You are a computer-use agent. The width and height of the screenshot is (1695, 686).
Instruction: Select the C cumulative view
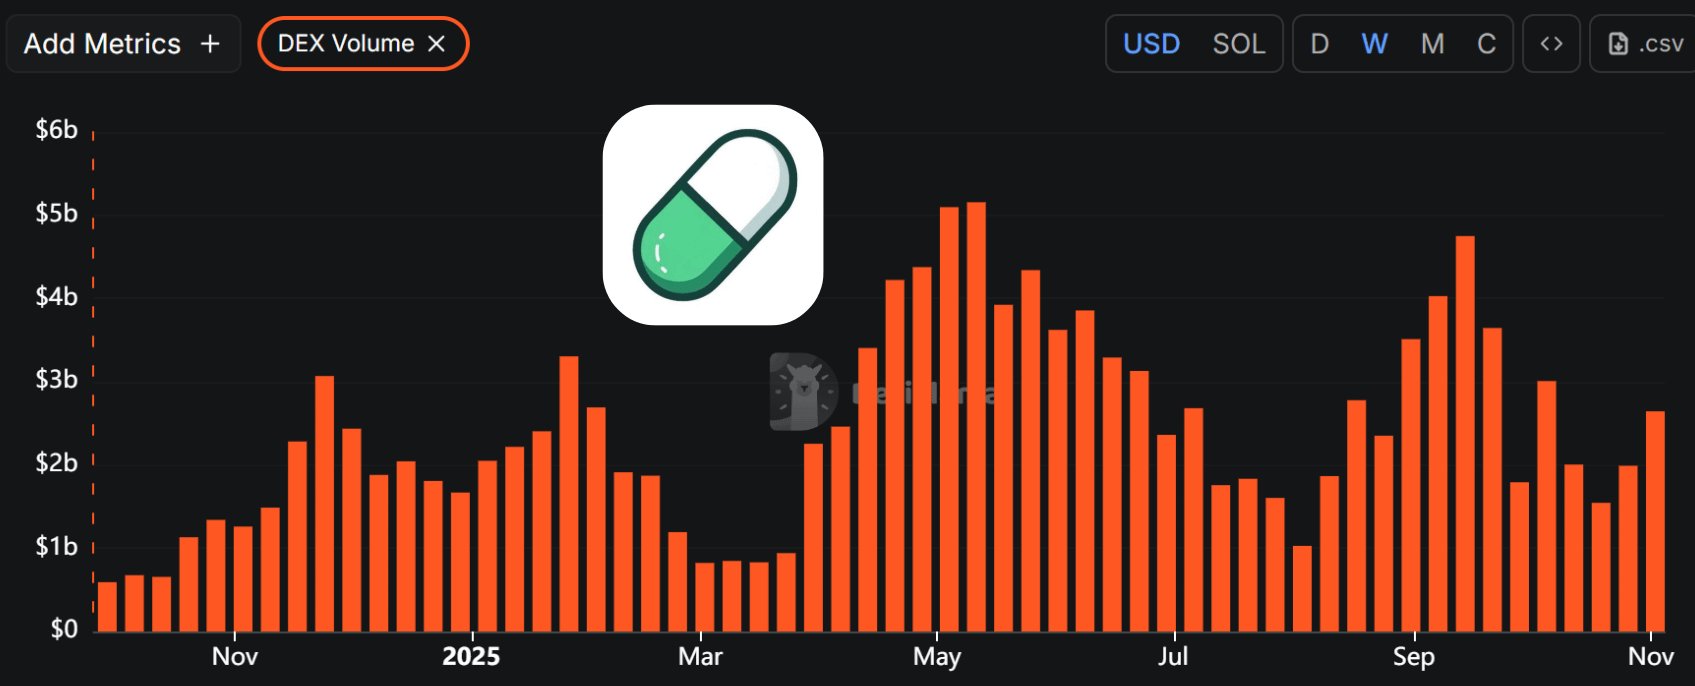point(1486,44)
